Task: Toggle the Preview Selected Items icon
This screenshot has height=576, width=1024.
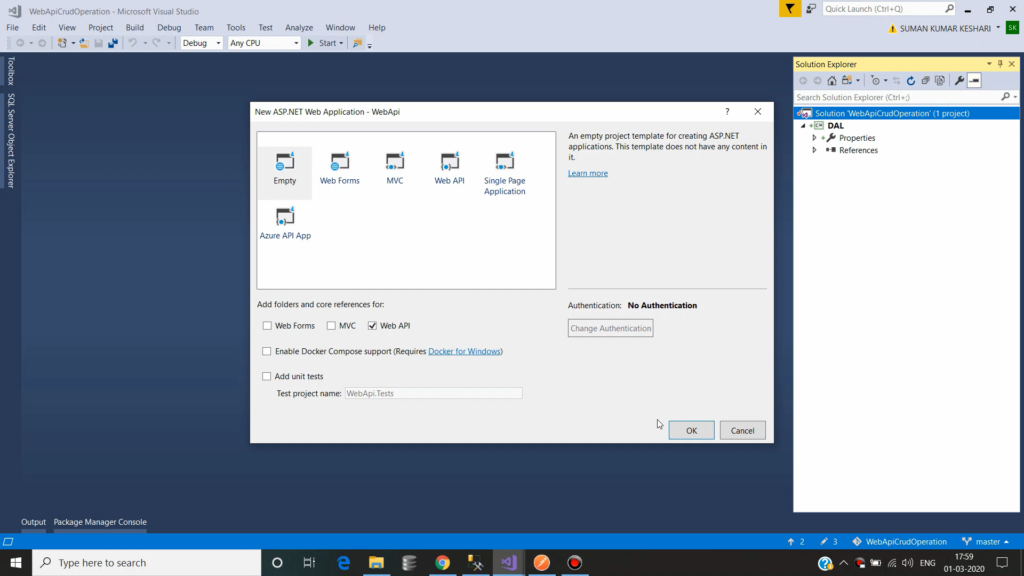Action: pyautogui.click(x=974, y=80)
